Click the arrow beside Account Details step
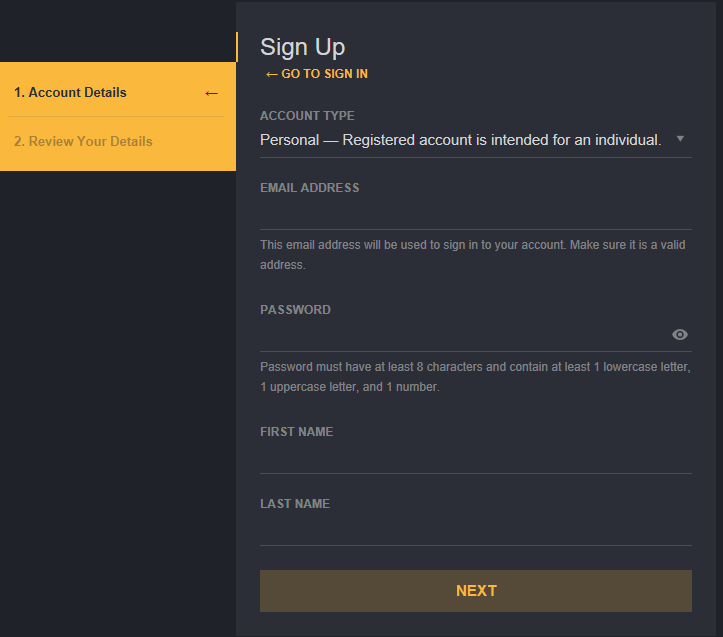The image size is (723, 637). coord(211,93)
